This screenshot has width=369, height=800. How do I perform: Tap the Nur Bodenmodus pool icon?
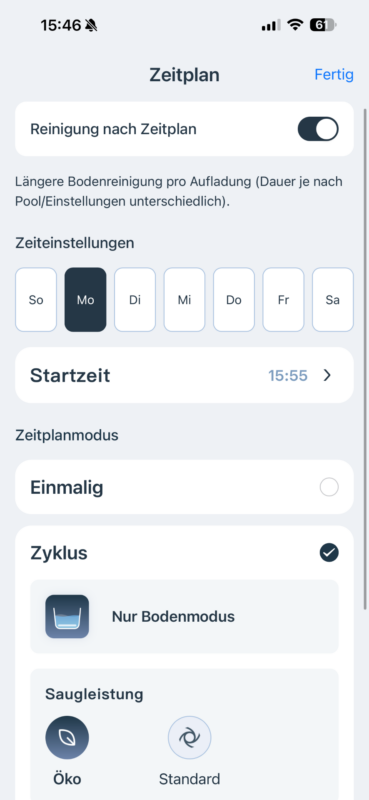tap(67, 616)
